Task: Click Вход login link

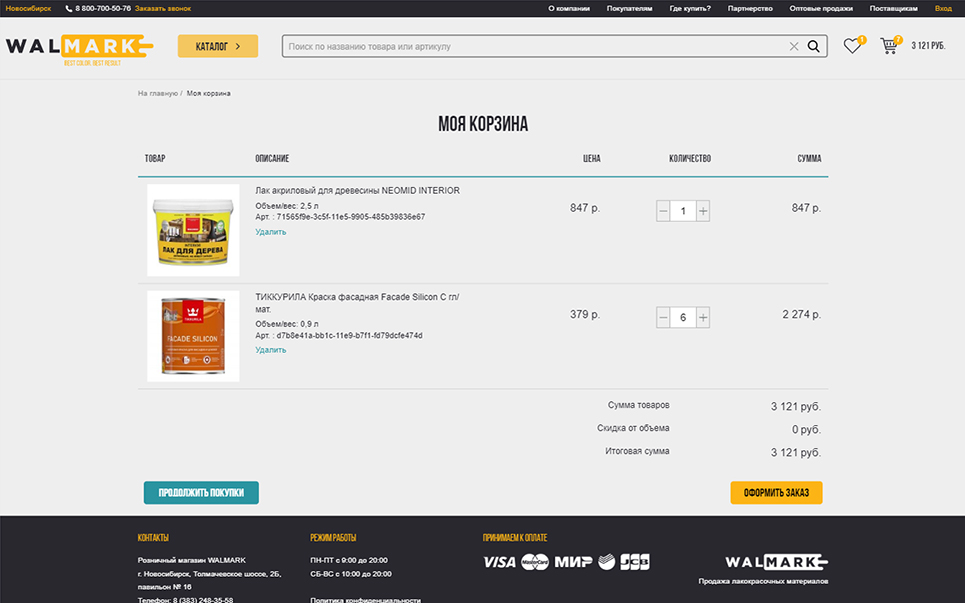Action: 943,9
